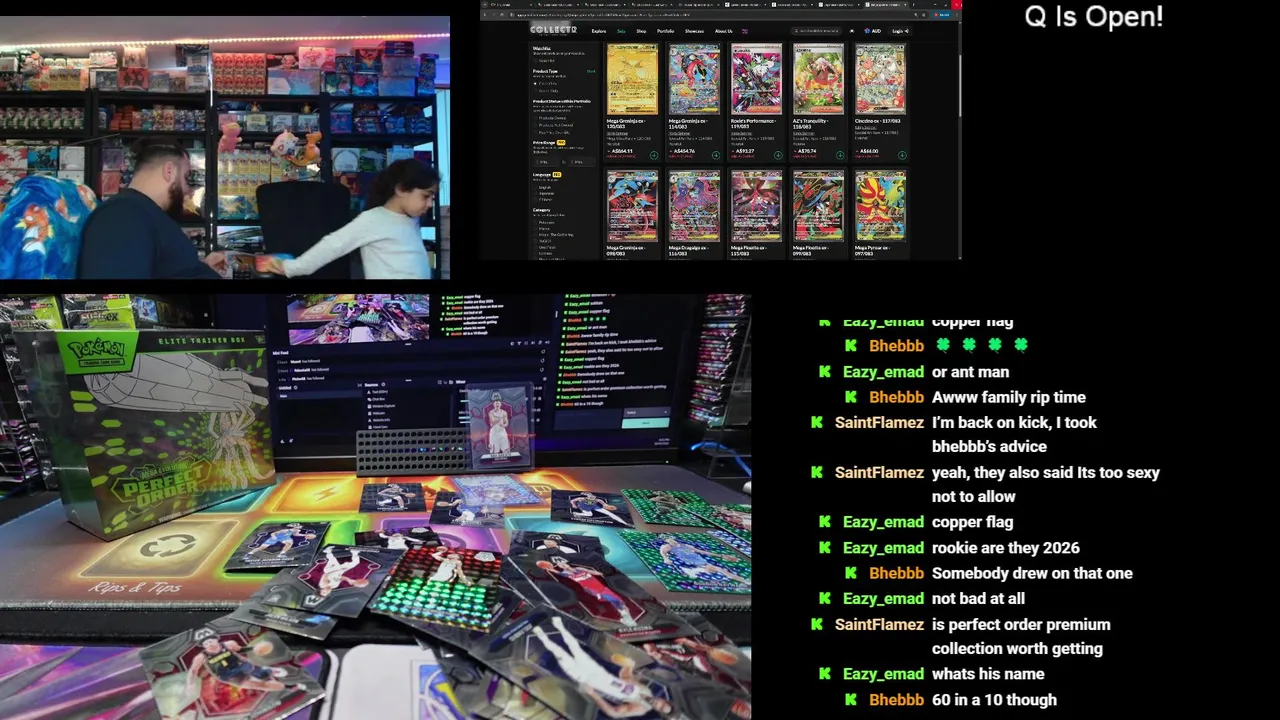Click the Collectr logo
Image resolution: width=1280 pixels, height=720 pixels.
pos(553,29)
